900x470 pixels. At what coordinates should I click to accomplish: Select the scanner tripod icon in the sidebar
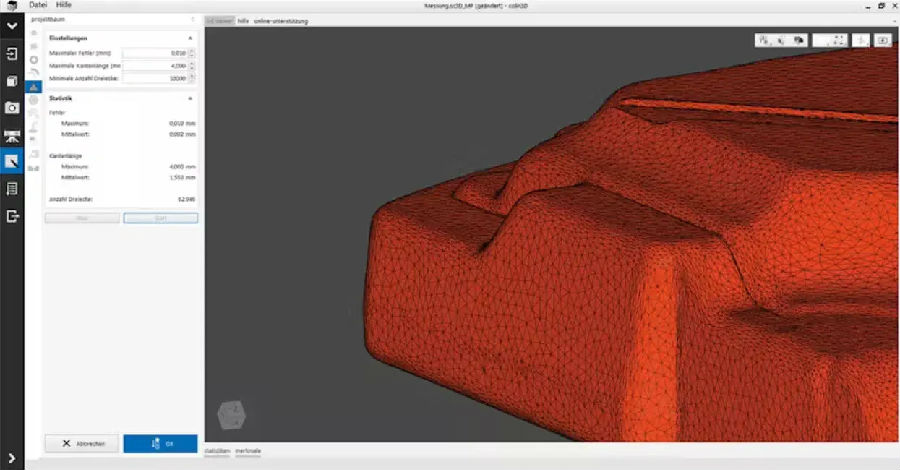click(12, 136)
